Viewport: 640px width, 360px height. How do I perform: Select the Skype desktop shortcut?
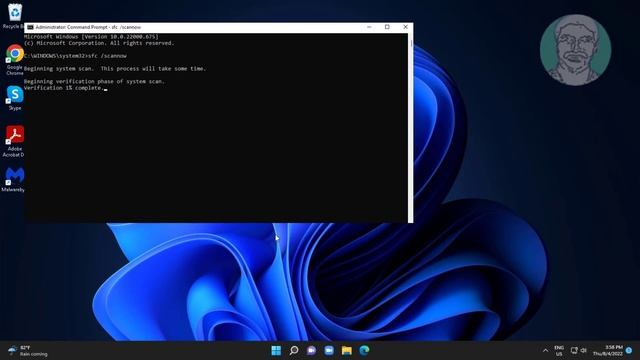pos(15,98)
